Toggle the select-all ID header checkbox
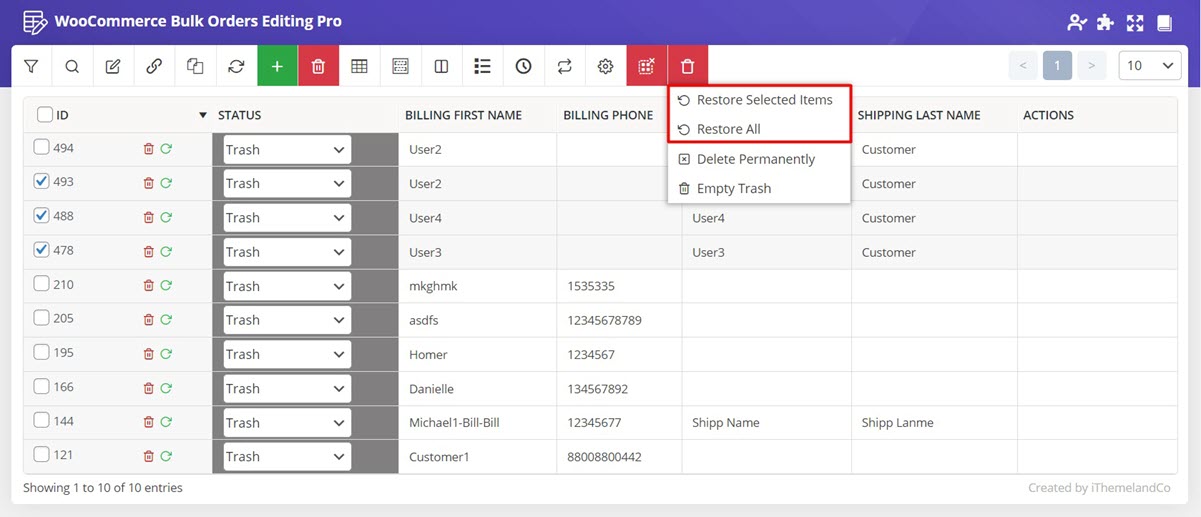Viewport: 1201px width, 517px height. (45, 115)
